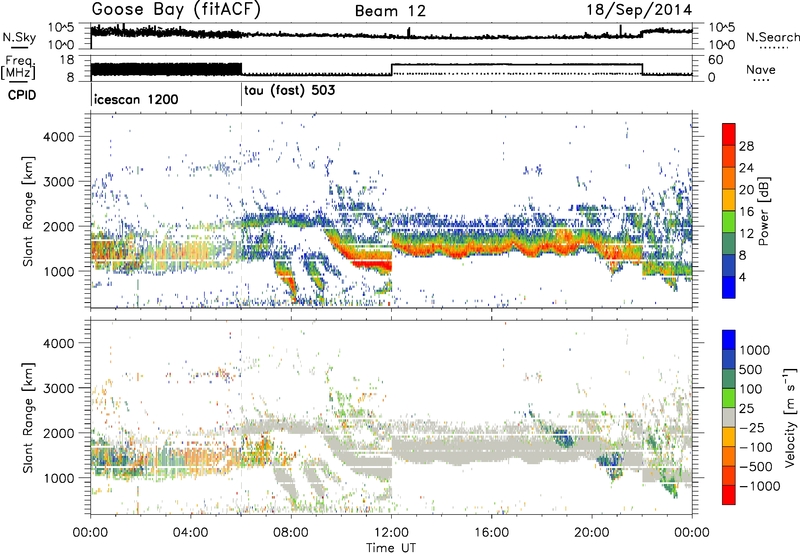Click the CPID change marker near 06:00
The image size is (800, 554).
[x=241, y=94]
